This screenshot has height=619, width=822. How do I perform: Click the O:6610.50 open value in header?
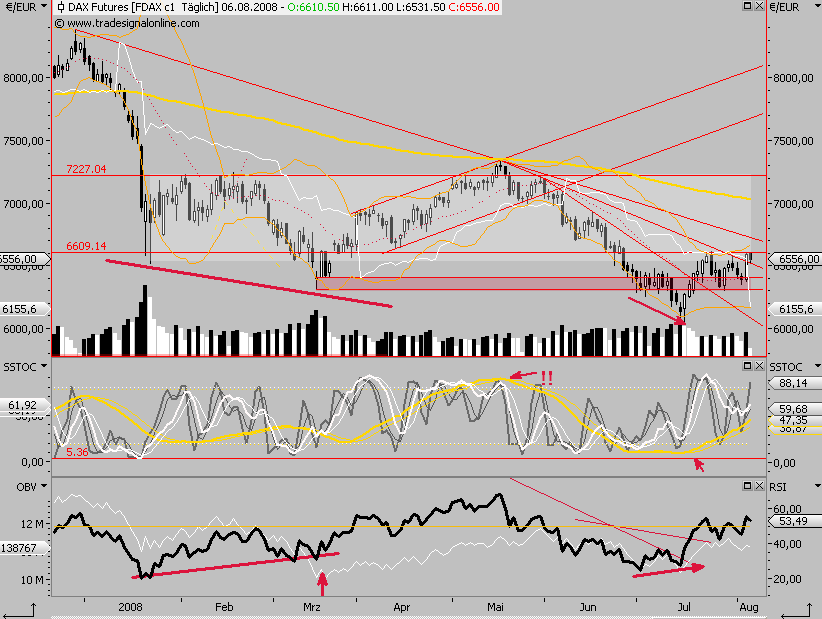point(313,7)
